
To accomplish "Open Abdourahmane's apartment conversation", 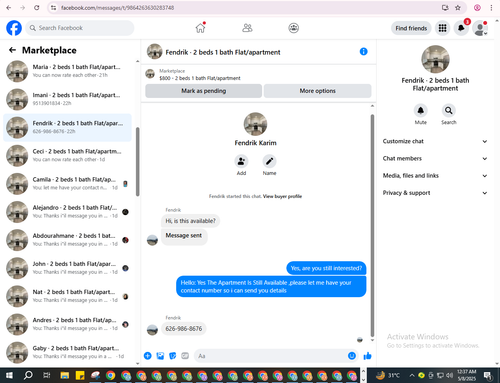I will (x=68, y=240).
